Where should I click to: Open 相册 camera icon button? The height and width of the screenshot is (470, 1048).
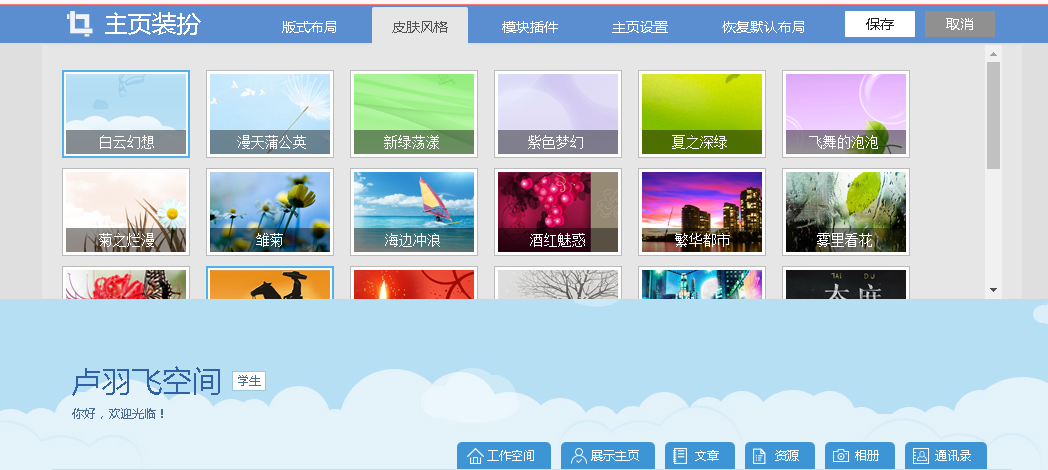tap(860, 456)
